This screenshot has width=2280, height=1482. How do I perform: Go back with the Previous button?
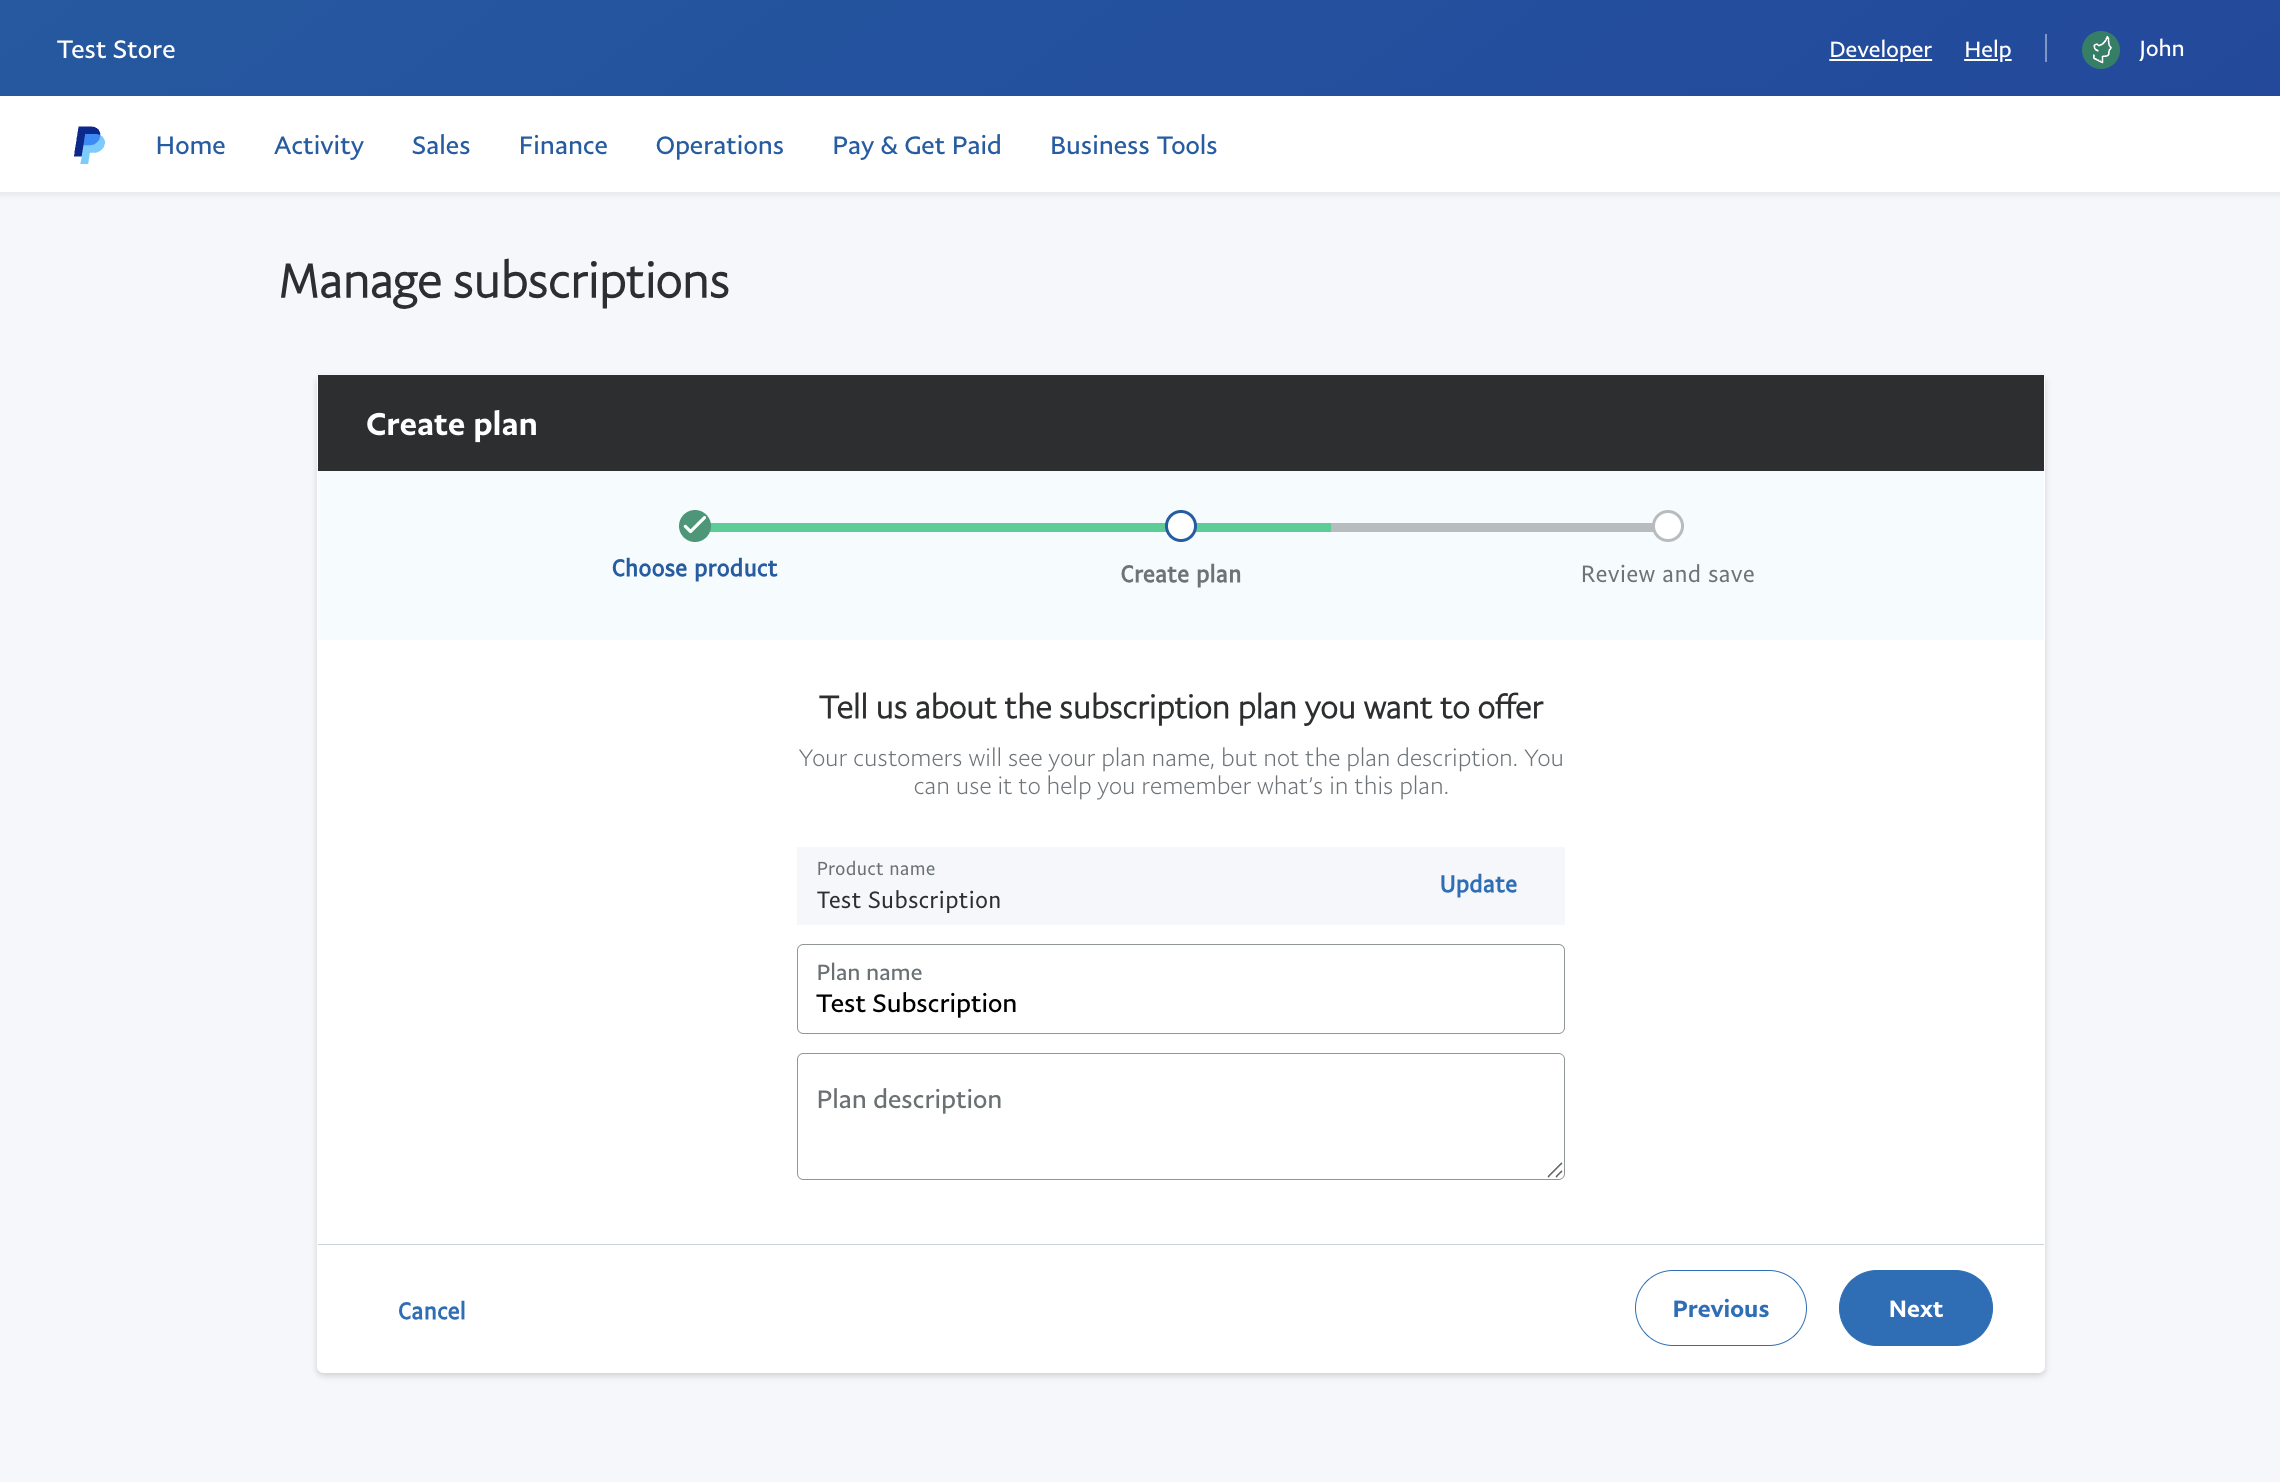[x=1720, y=1308]
